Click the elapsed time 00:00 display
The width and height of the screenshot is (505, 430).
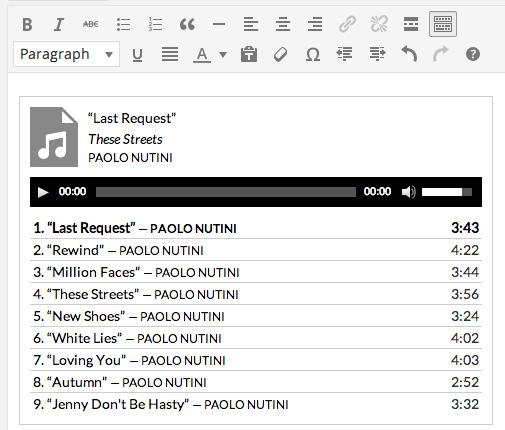(72, 191)
